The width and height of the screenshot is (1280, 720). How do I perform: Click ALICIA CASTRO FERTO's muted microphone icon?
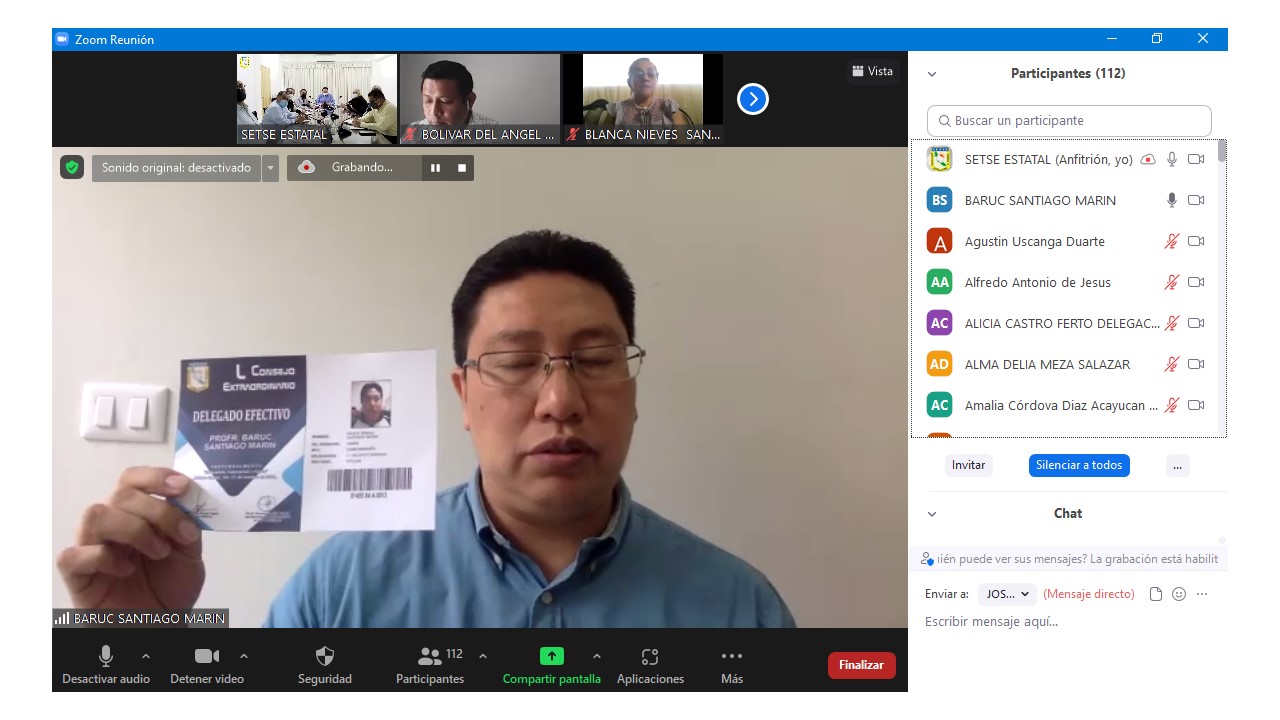coord(1172,323)
